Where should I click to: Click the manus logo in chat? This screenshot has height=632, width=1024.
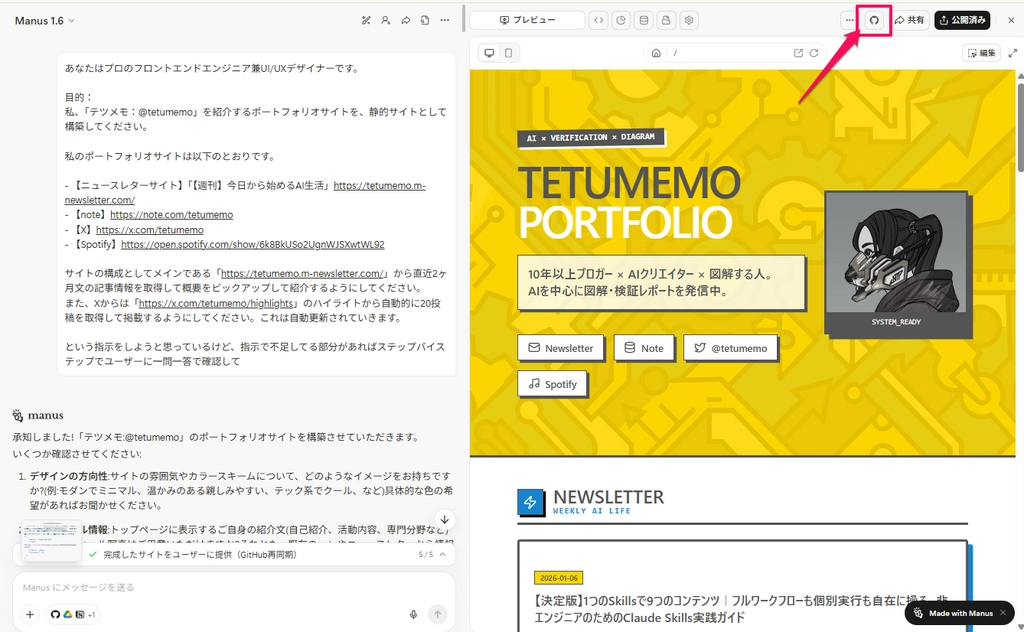pyautogui.click(x=38, y=415)
